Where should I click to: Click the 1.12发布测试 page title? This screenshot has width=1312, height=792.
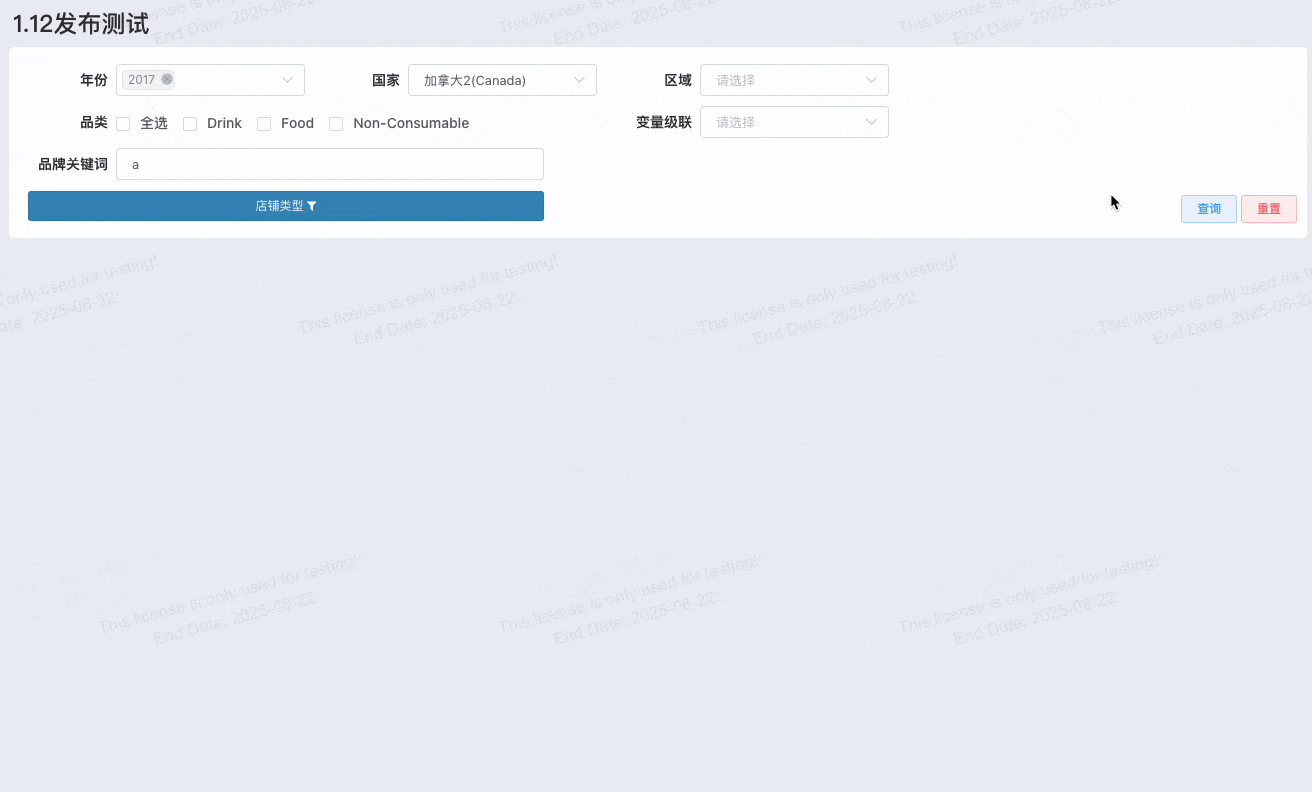tap(81, 24)
